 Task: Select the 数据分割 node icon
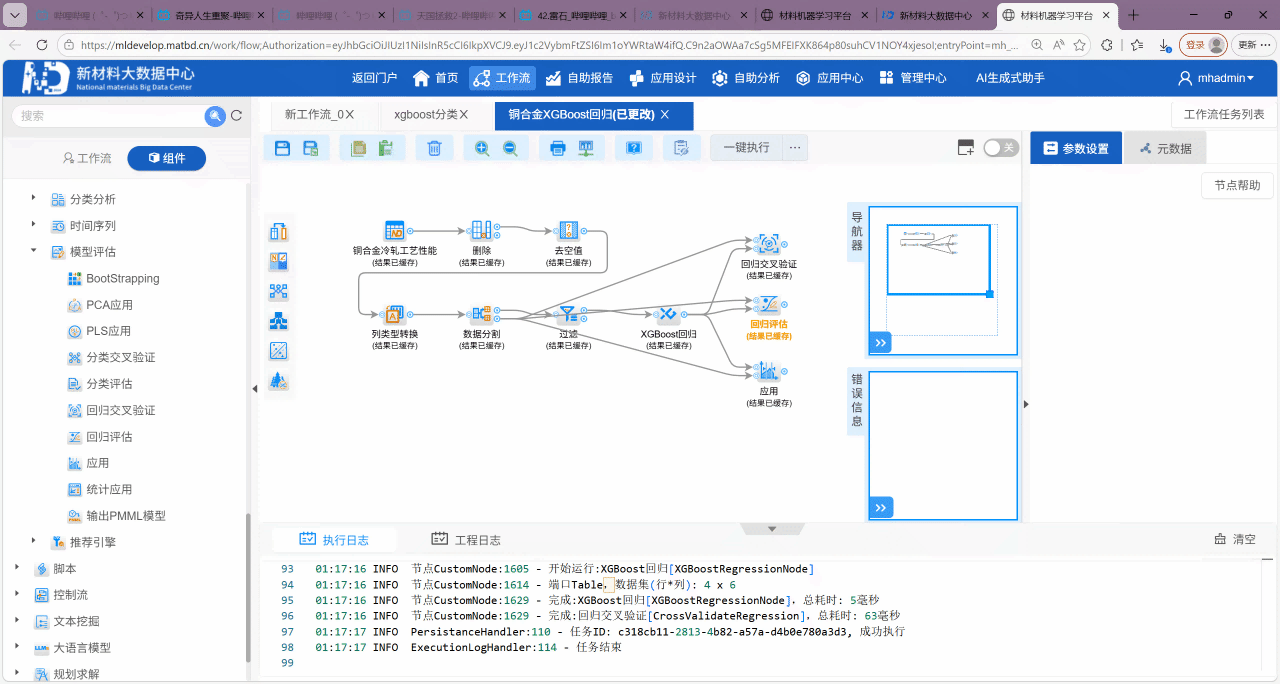(x=480, y=315)
